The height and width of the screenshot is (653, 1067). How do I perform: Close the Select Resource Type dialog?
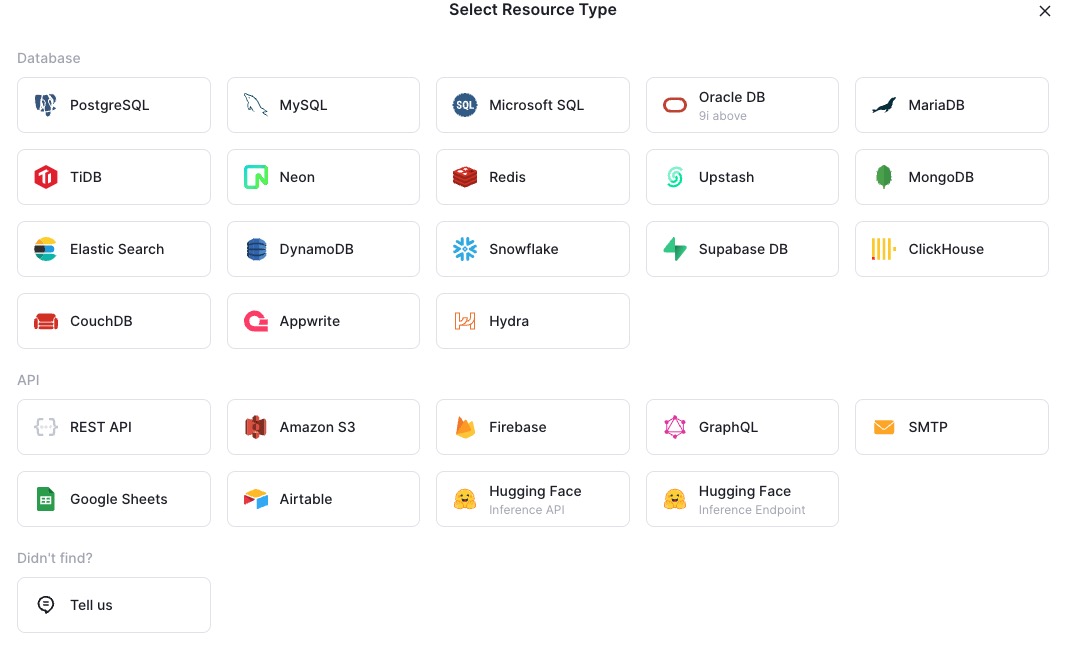pos(1044,11)
